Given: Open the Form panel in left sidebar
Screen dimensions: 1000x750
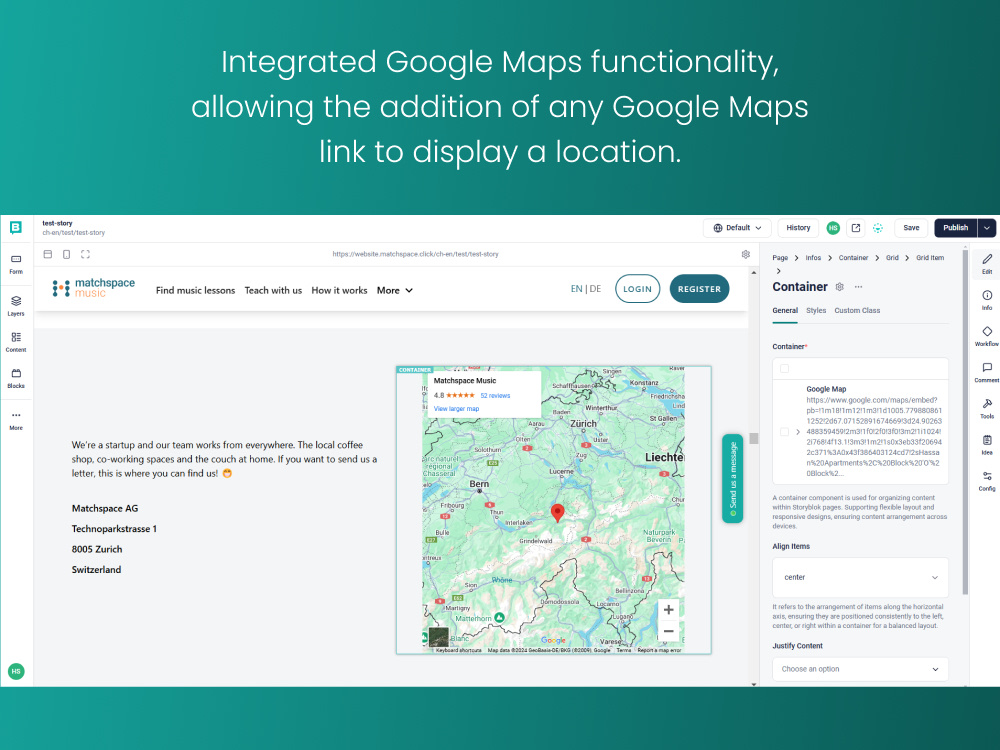Looking at the screenshot, I should (x=16, y=263).
